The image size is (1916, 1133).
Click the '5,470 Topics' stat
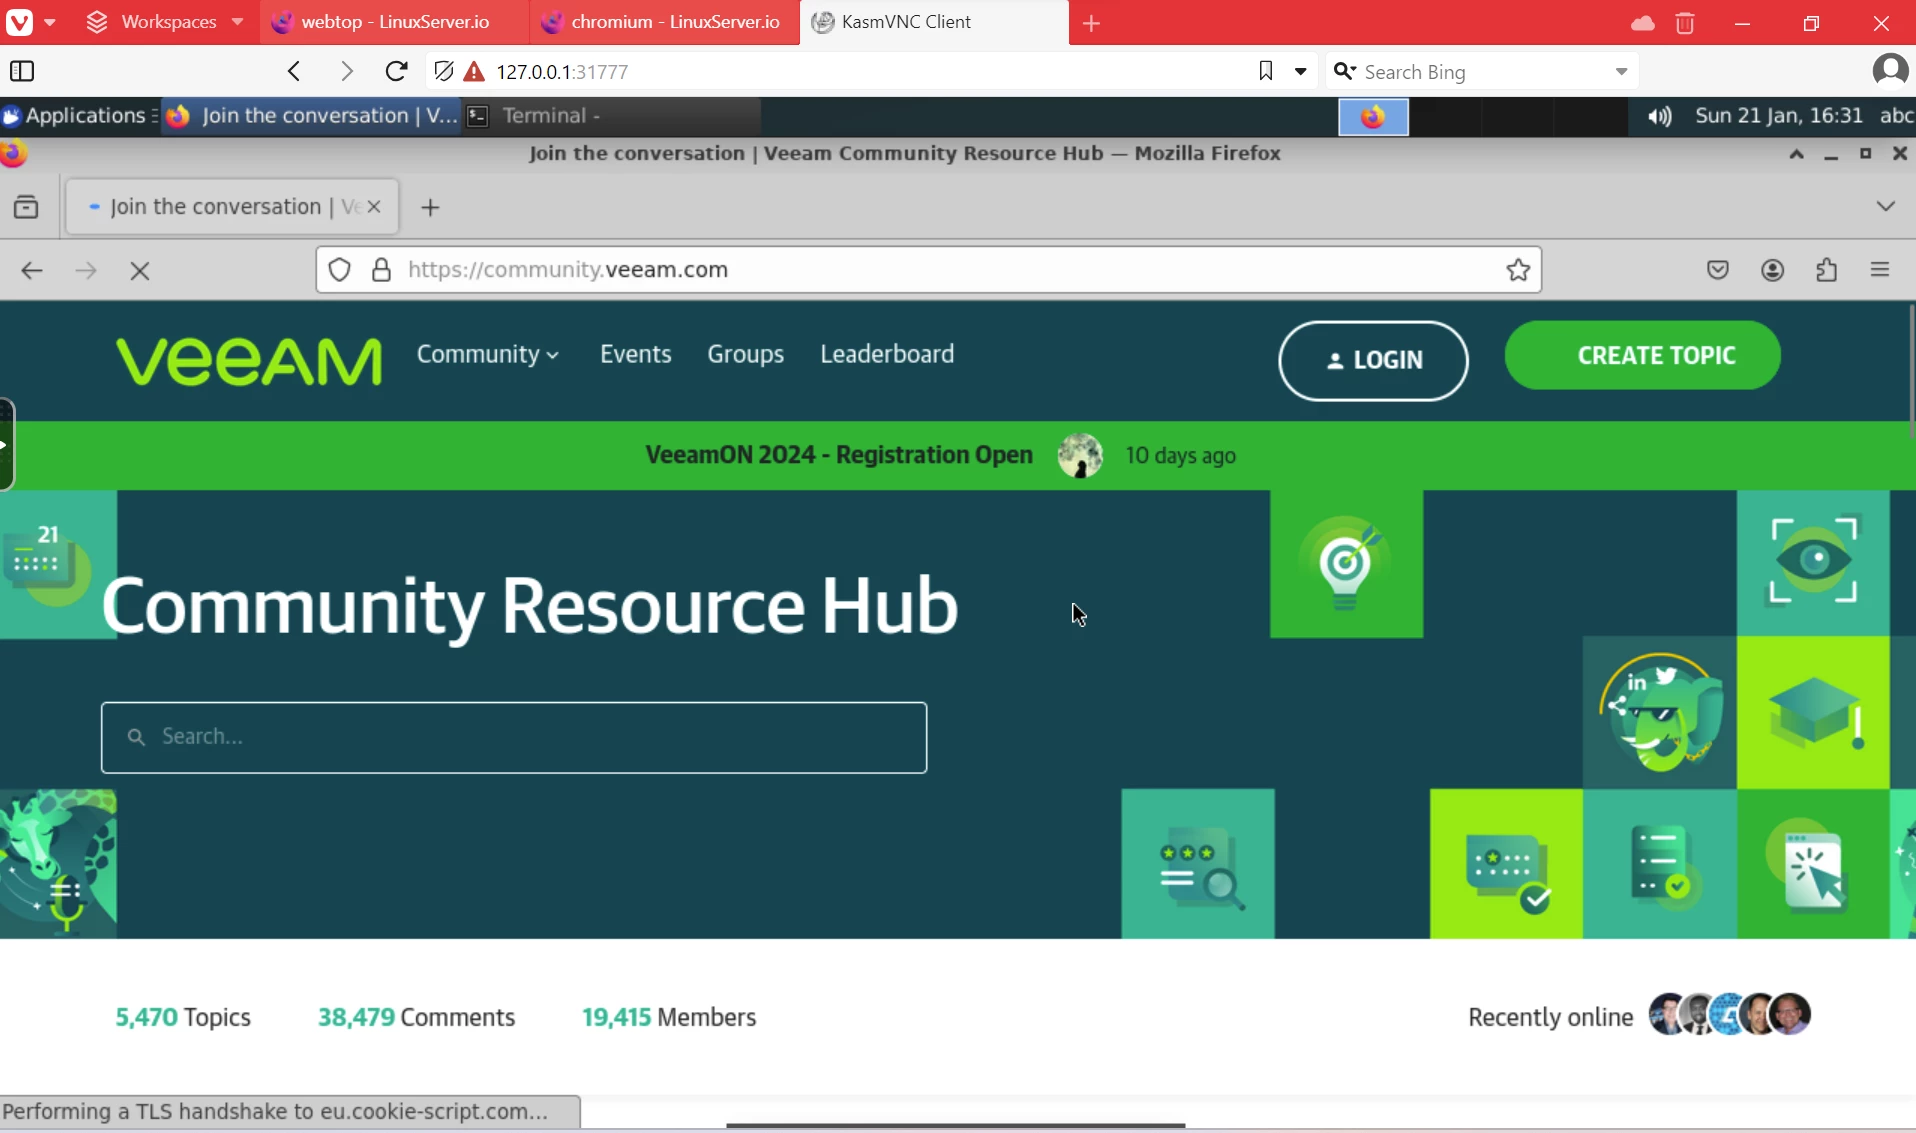[x=183, y=1017]
